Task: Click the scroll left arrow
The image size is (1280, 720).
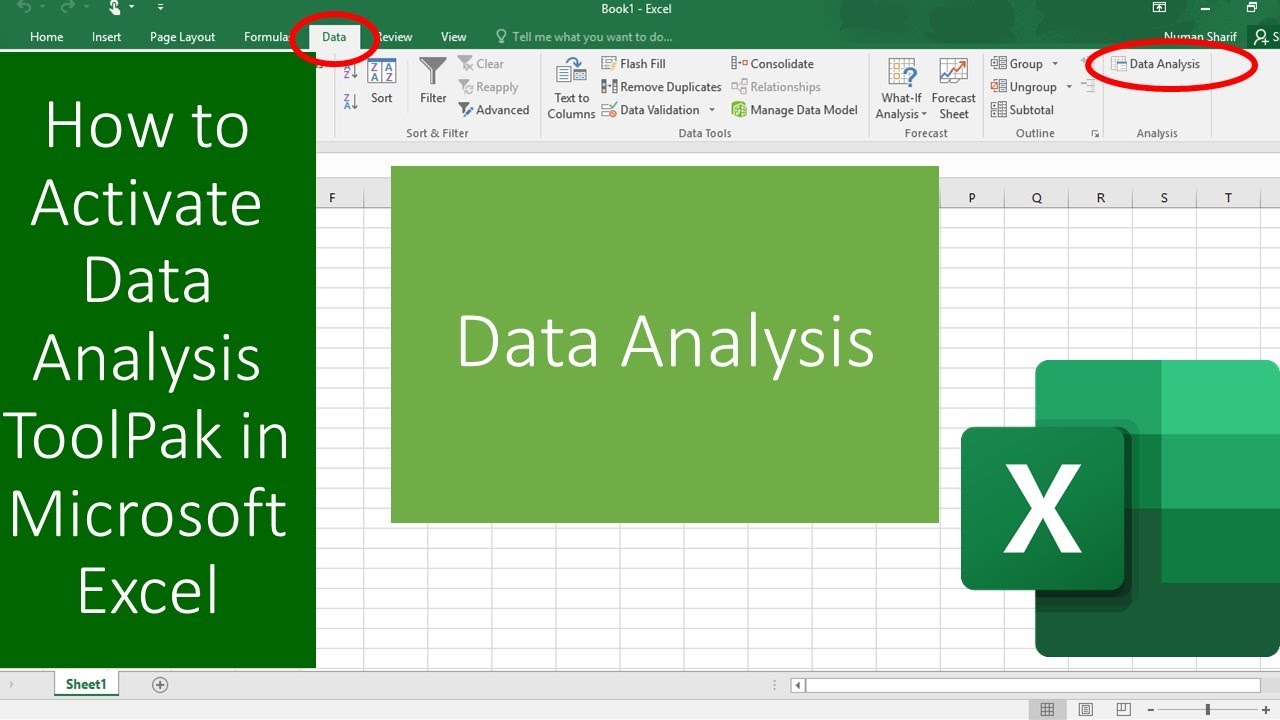Action: (798, 685)
